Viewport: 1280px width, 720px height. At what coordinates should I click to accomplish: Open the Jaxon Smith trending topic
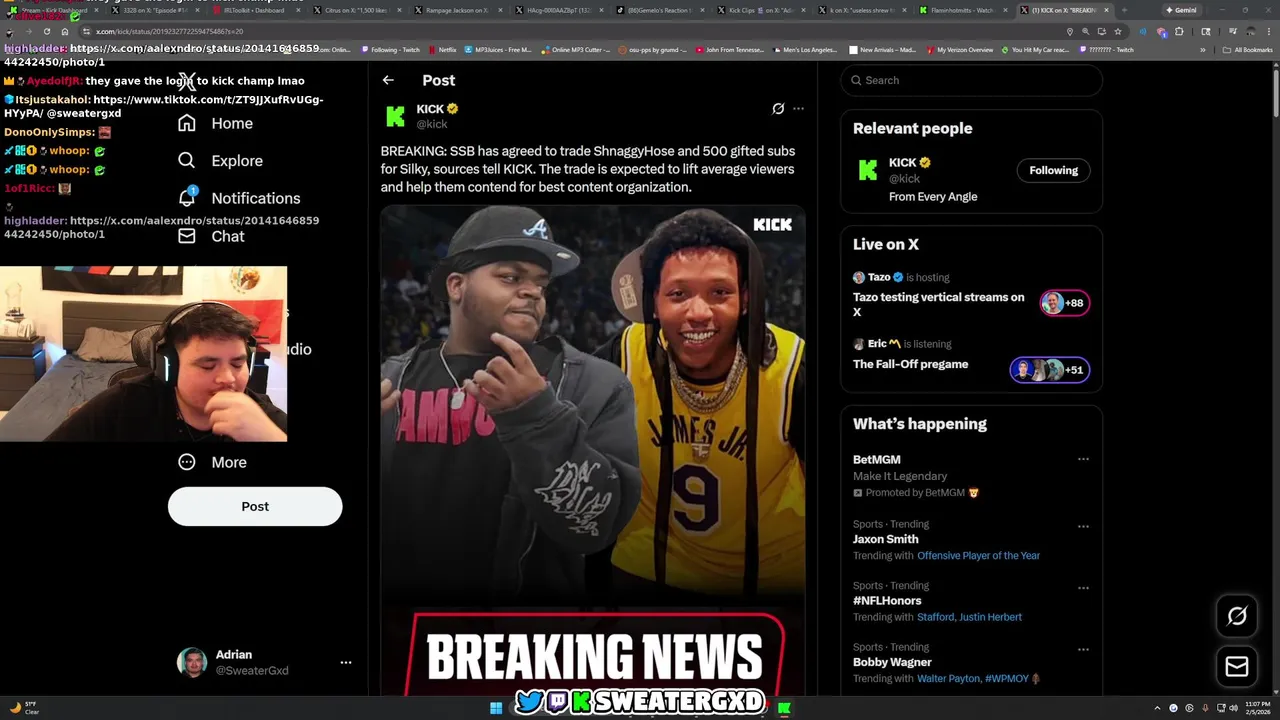[885, 539]
